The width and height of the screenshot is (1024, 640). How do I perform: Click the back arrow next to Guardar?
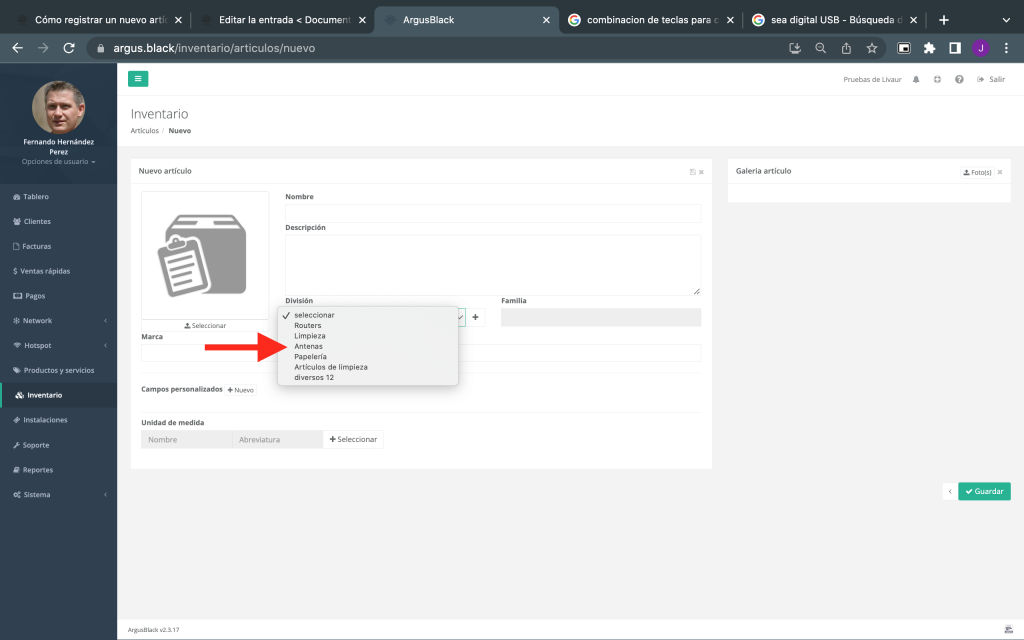pos(949,491)
